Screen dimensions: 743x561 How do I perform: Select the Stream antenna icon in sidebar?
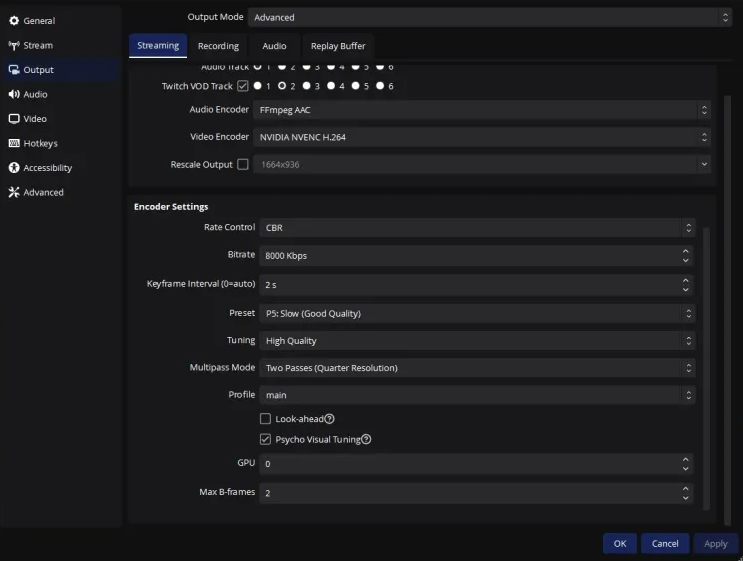coord(14,46)
